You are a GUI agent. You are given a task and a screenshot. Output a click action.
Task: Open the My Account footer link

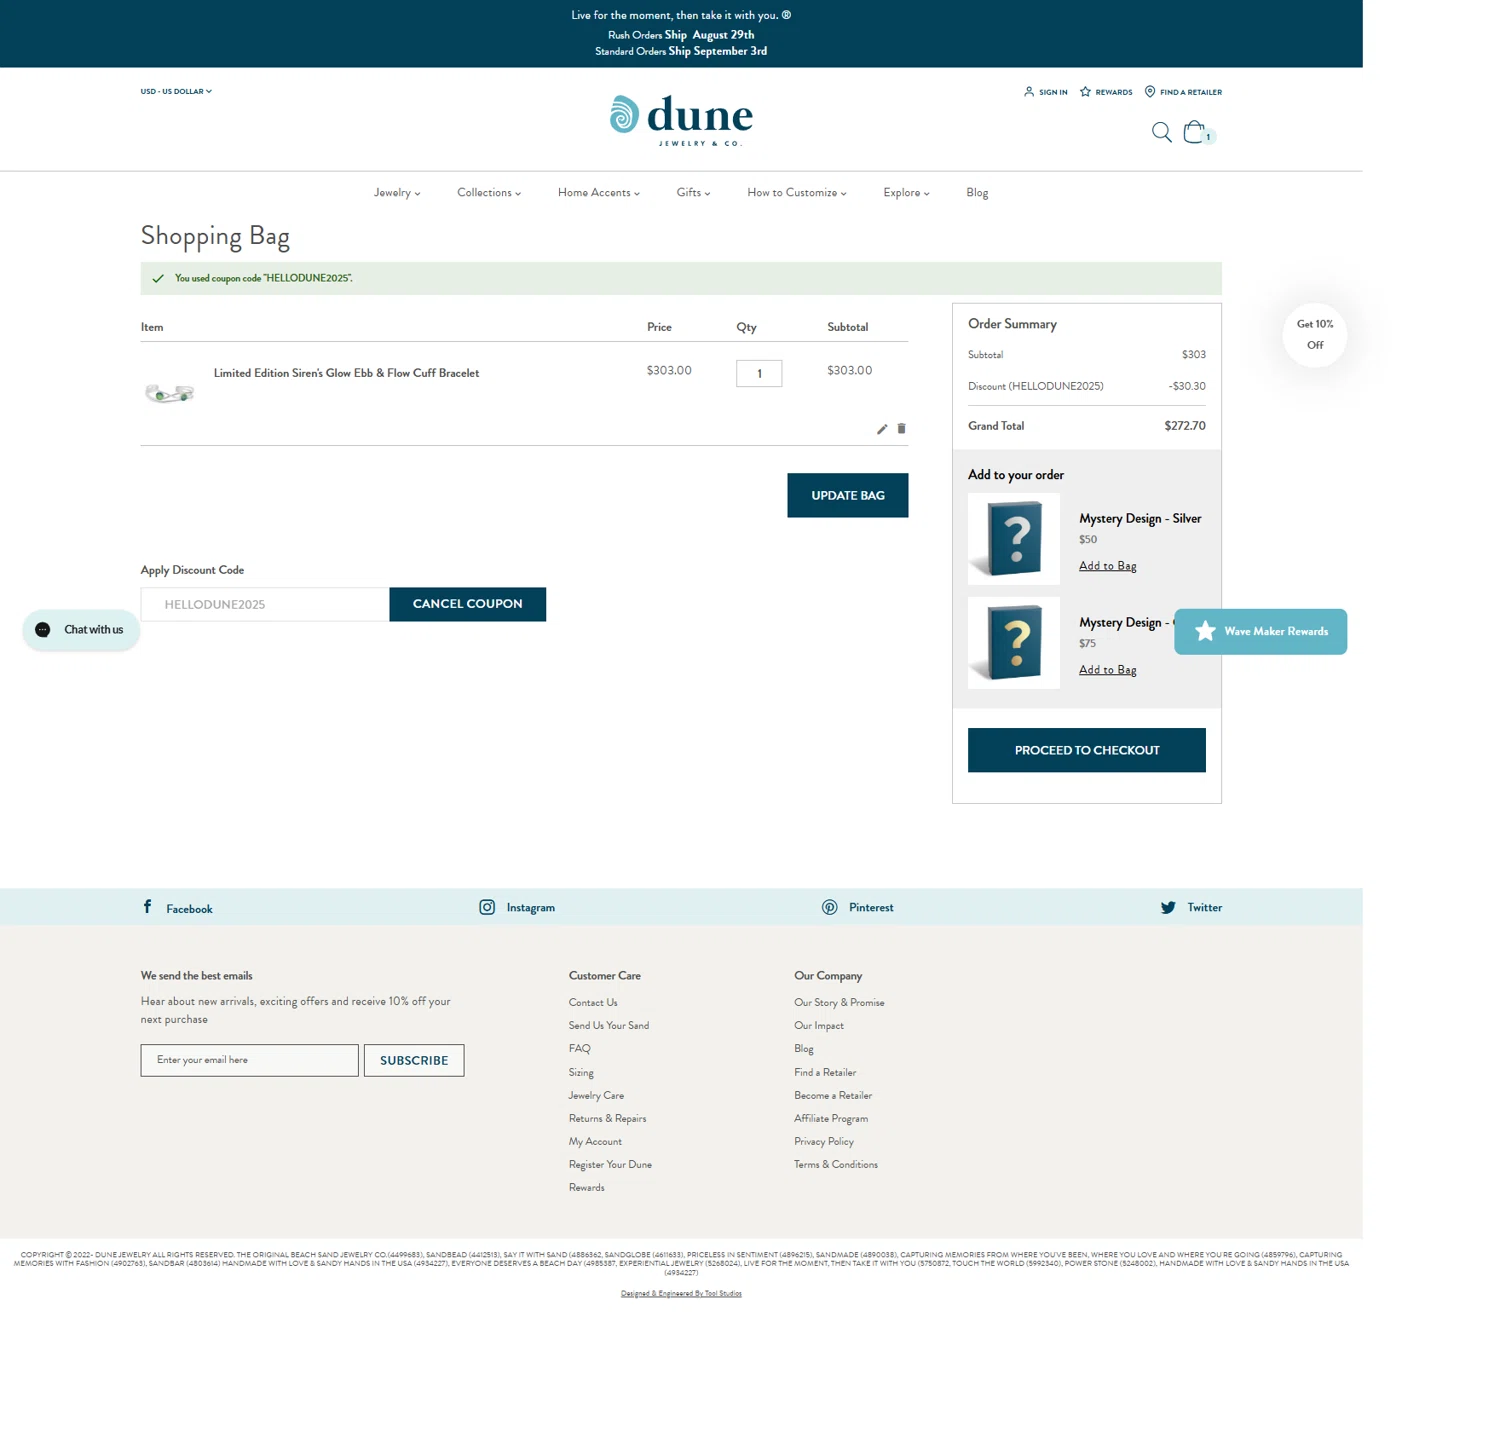point(595,1141)
